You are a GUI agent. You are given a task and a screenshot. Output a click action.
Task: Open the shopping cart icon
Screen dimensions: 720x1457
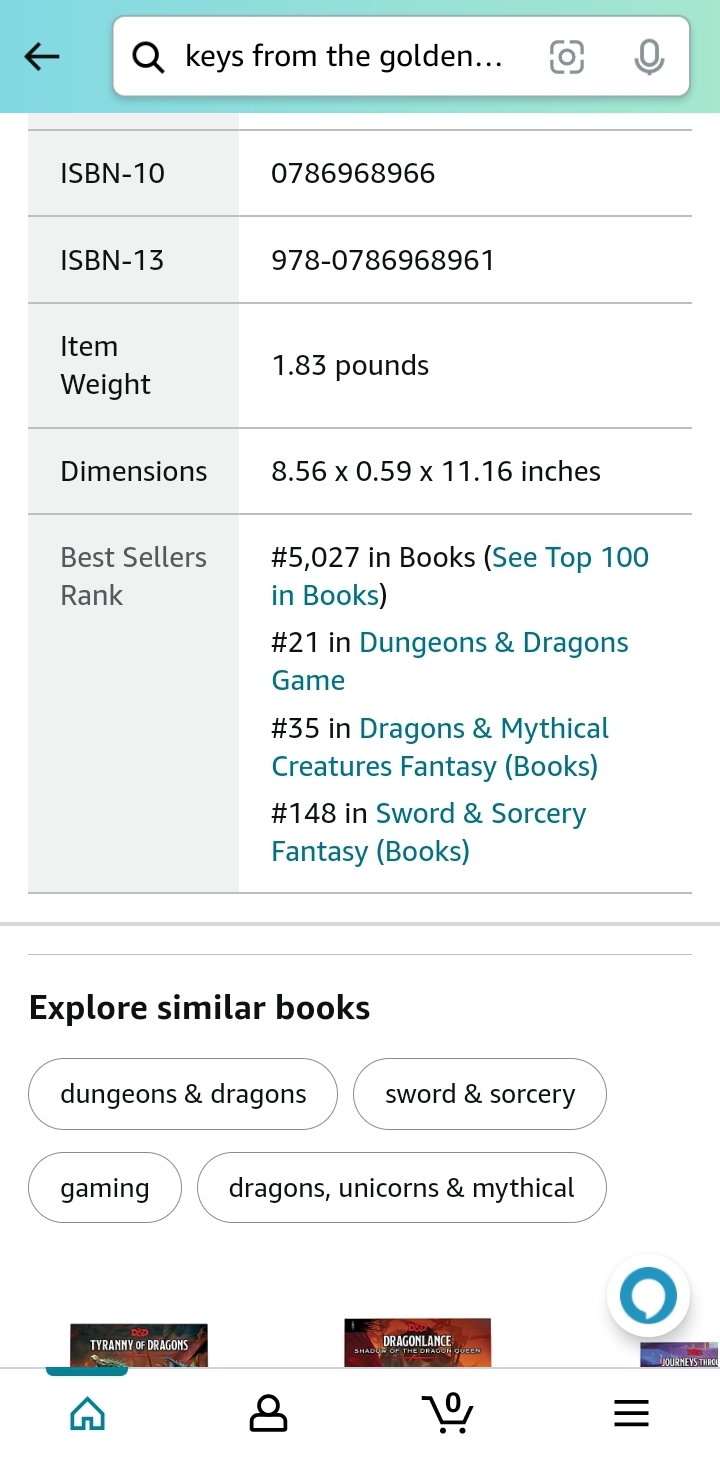click(447, 1412)
